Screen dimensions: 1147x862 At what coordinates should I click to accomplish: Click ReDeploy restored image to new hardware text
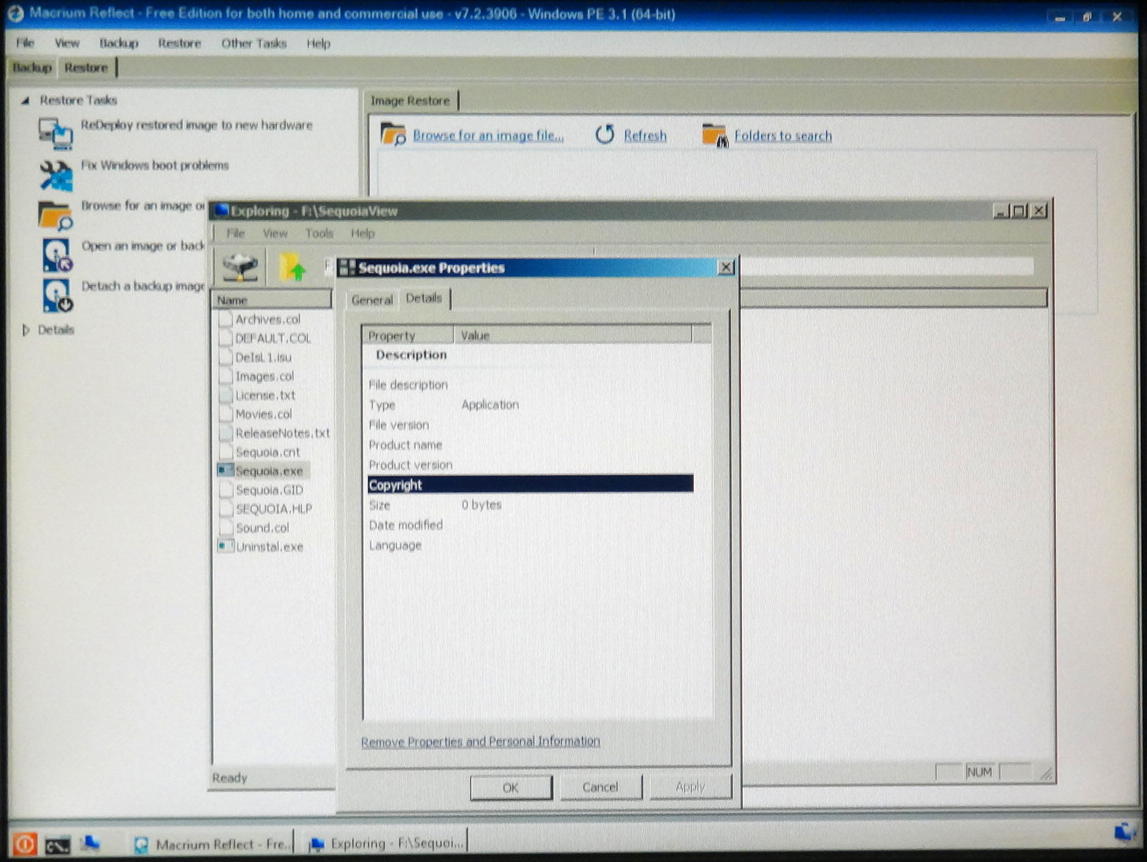pos(196,125)
